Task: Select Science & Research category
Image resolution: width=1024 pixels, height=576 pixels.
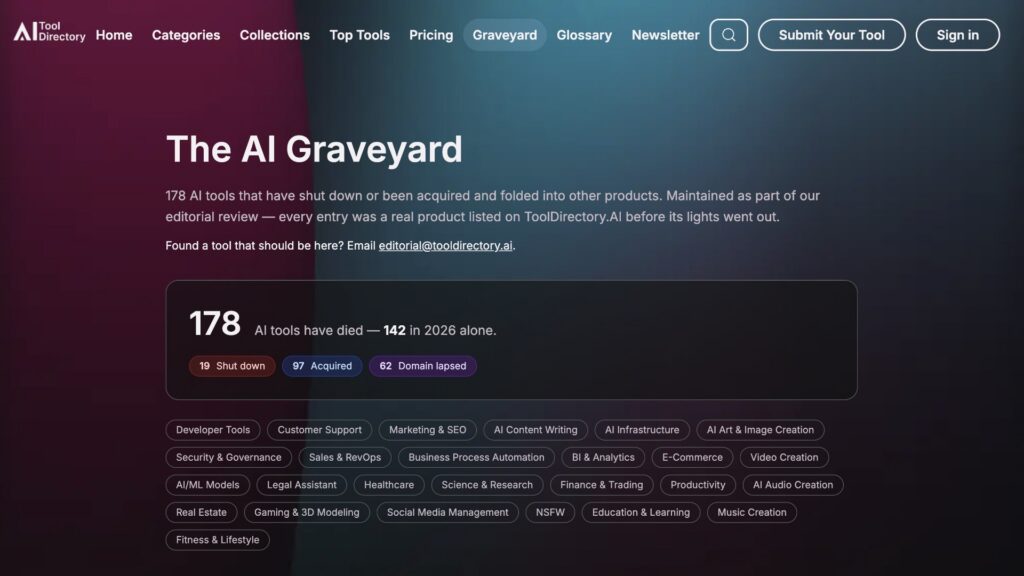Action: coord(487,485)
